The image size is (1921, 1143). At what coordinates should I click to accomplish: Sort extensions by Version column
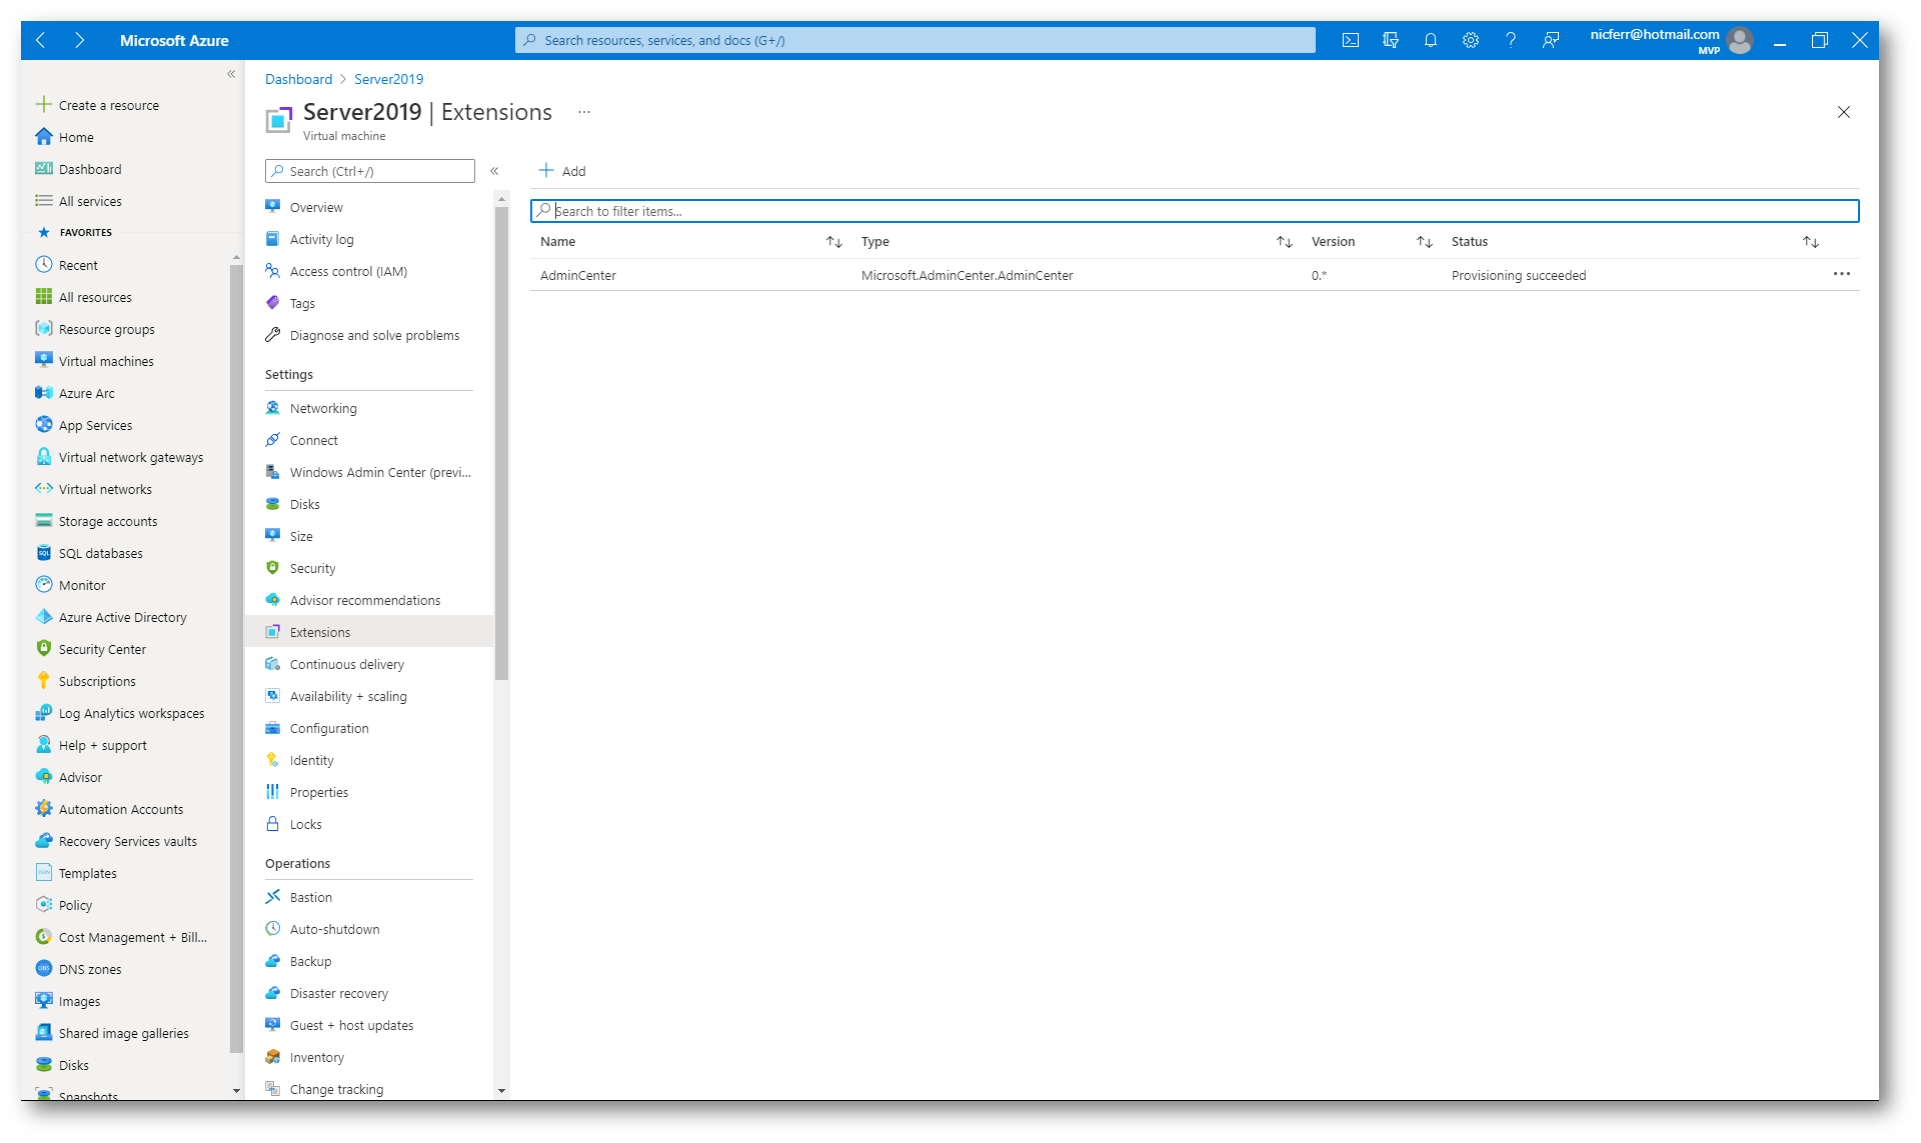point(1425,242)
